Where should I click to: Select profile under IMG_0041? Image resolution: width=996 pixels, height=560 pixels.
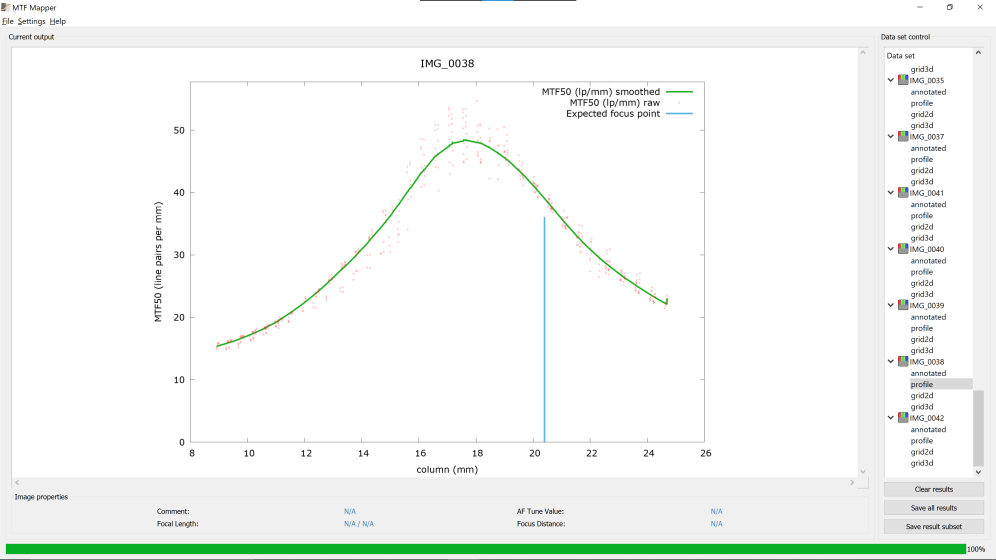coord(922,216)
